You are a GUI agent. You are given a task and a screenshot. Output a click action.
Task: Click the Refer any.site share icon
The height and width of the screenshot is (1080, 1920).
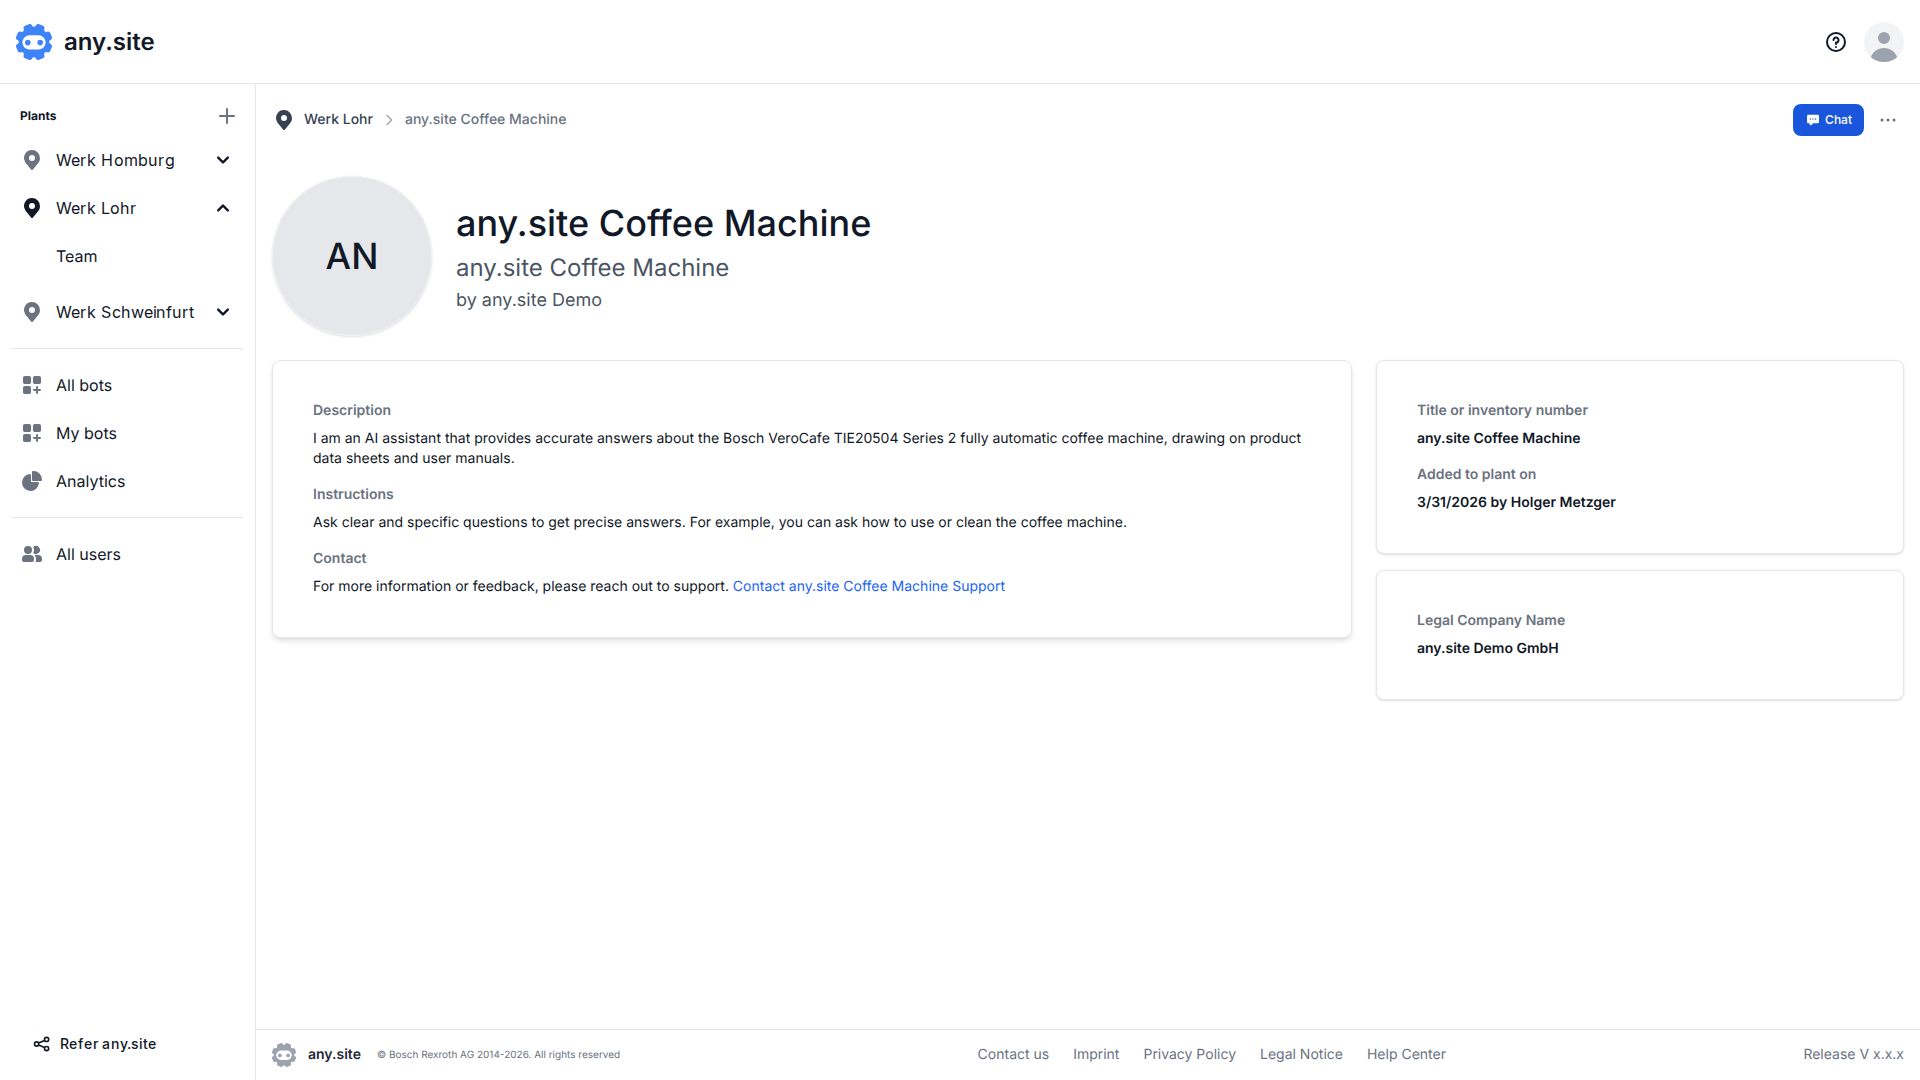[42, 1044]
